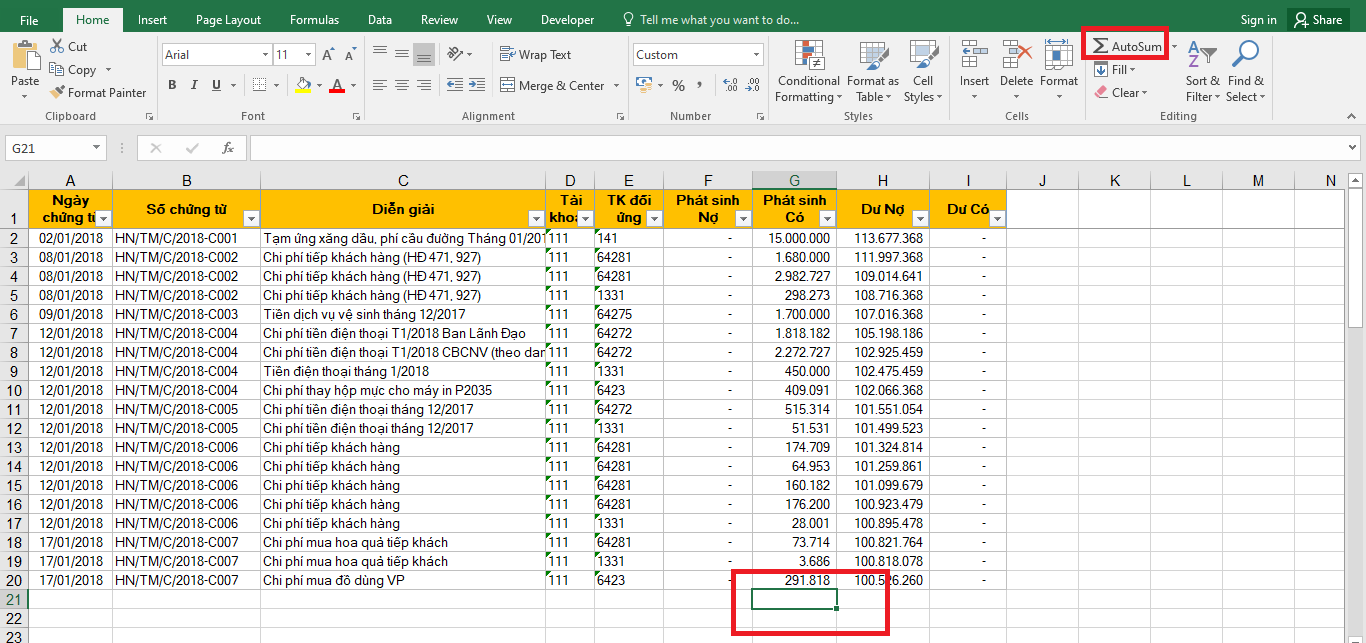The width and height of the screenshot is (1366, 643).
Task: Click the Sort & Filter icon
Action: [1202, 72]
